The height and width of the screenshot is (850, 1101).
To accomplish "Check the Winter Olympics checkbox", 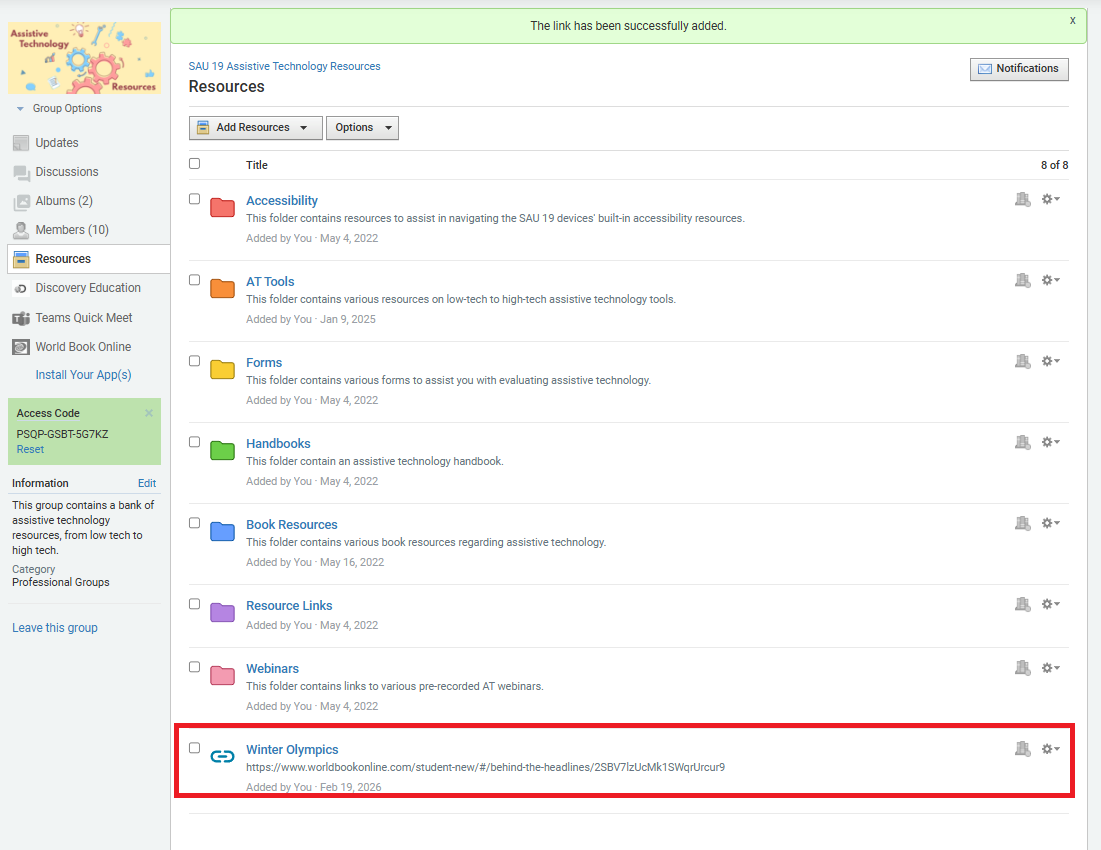I will pos(195,748).
